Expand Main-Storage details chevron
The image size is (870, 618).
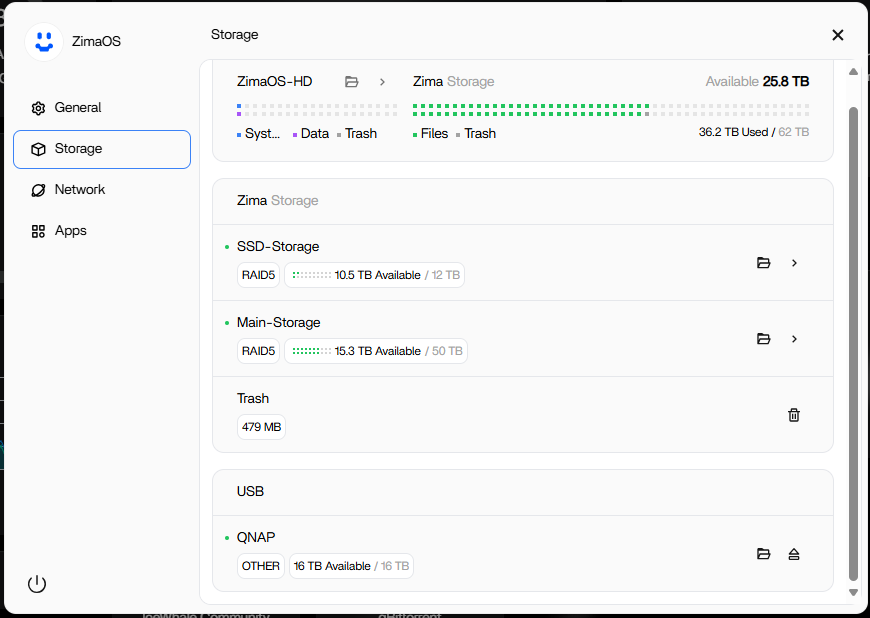(794, 339)
